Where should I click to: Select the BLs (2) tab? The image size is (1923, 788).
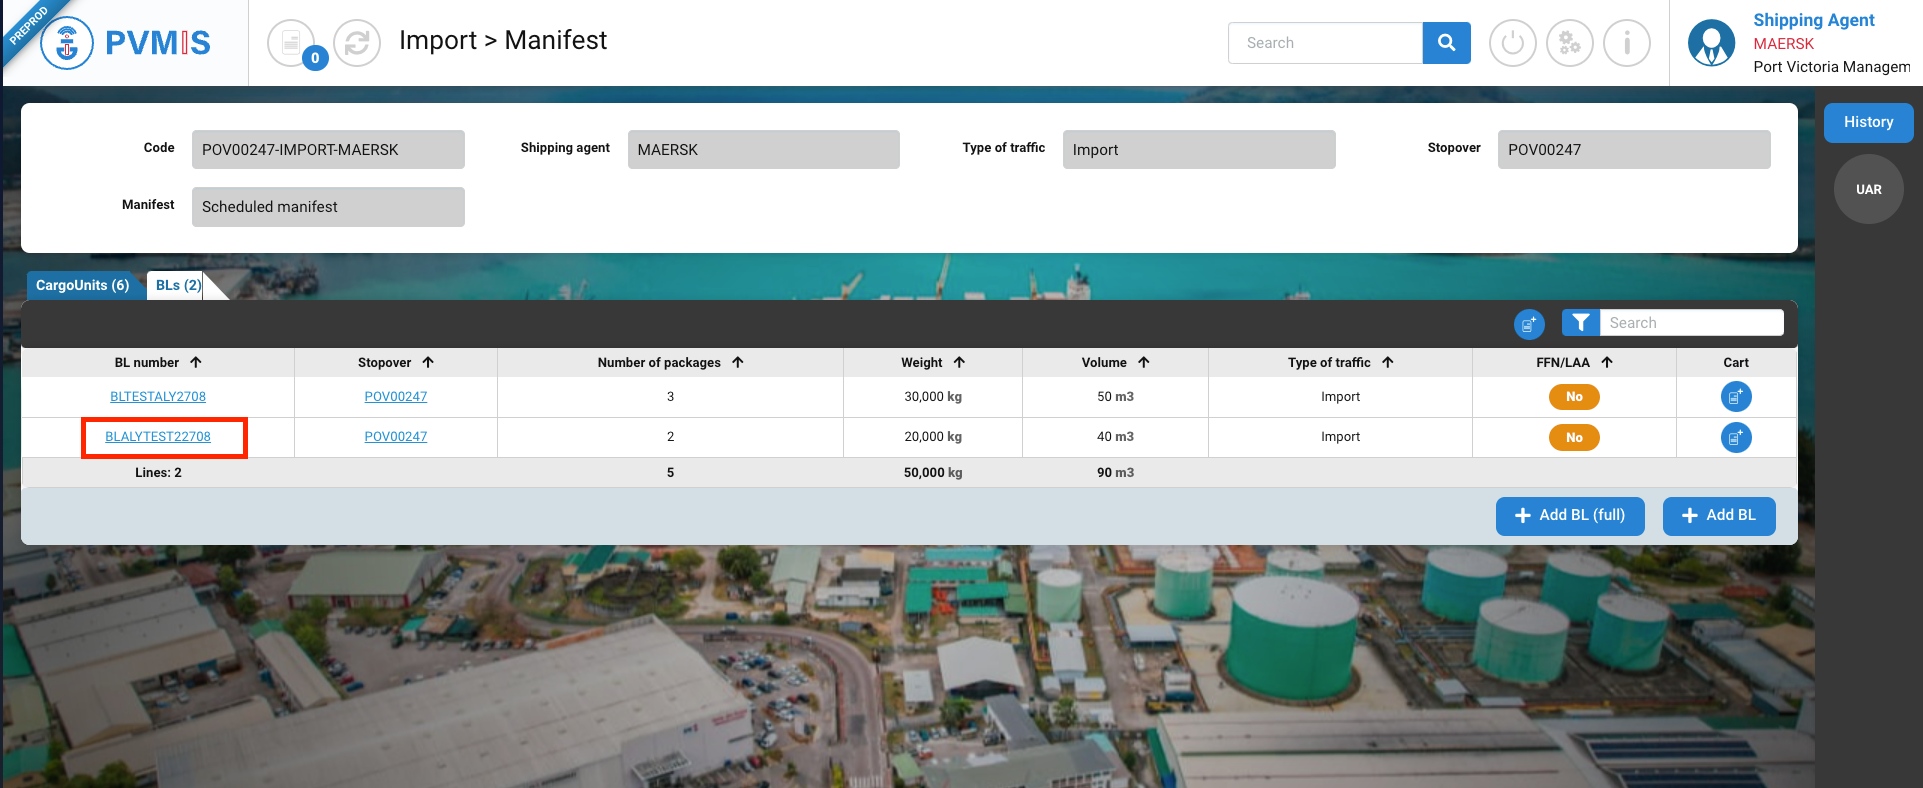[178, 285]
